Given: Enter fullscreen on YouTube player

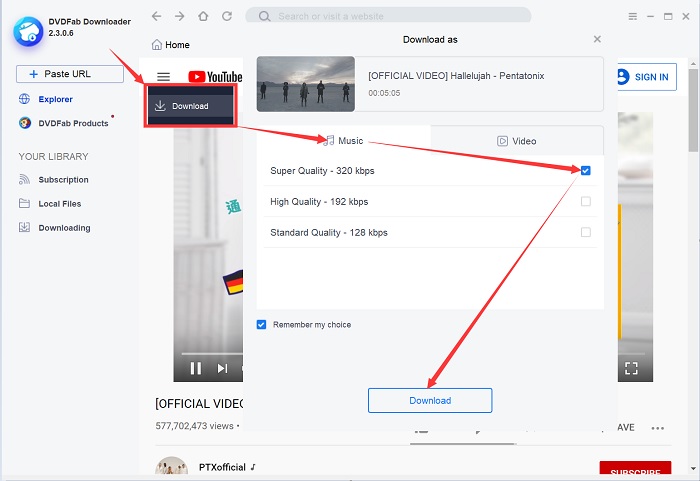Looking at the screenshot, I should [631, 368].
